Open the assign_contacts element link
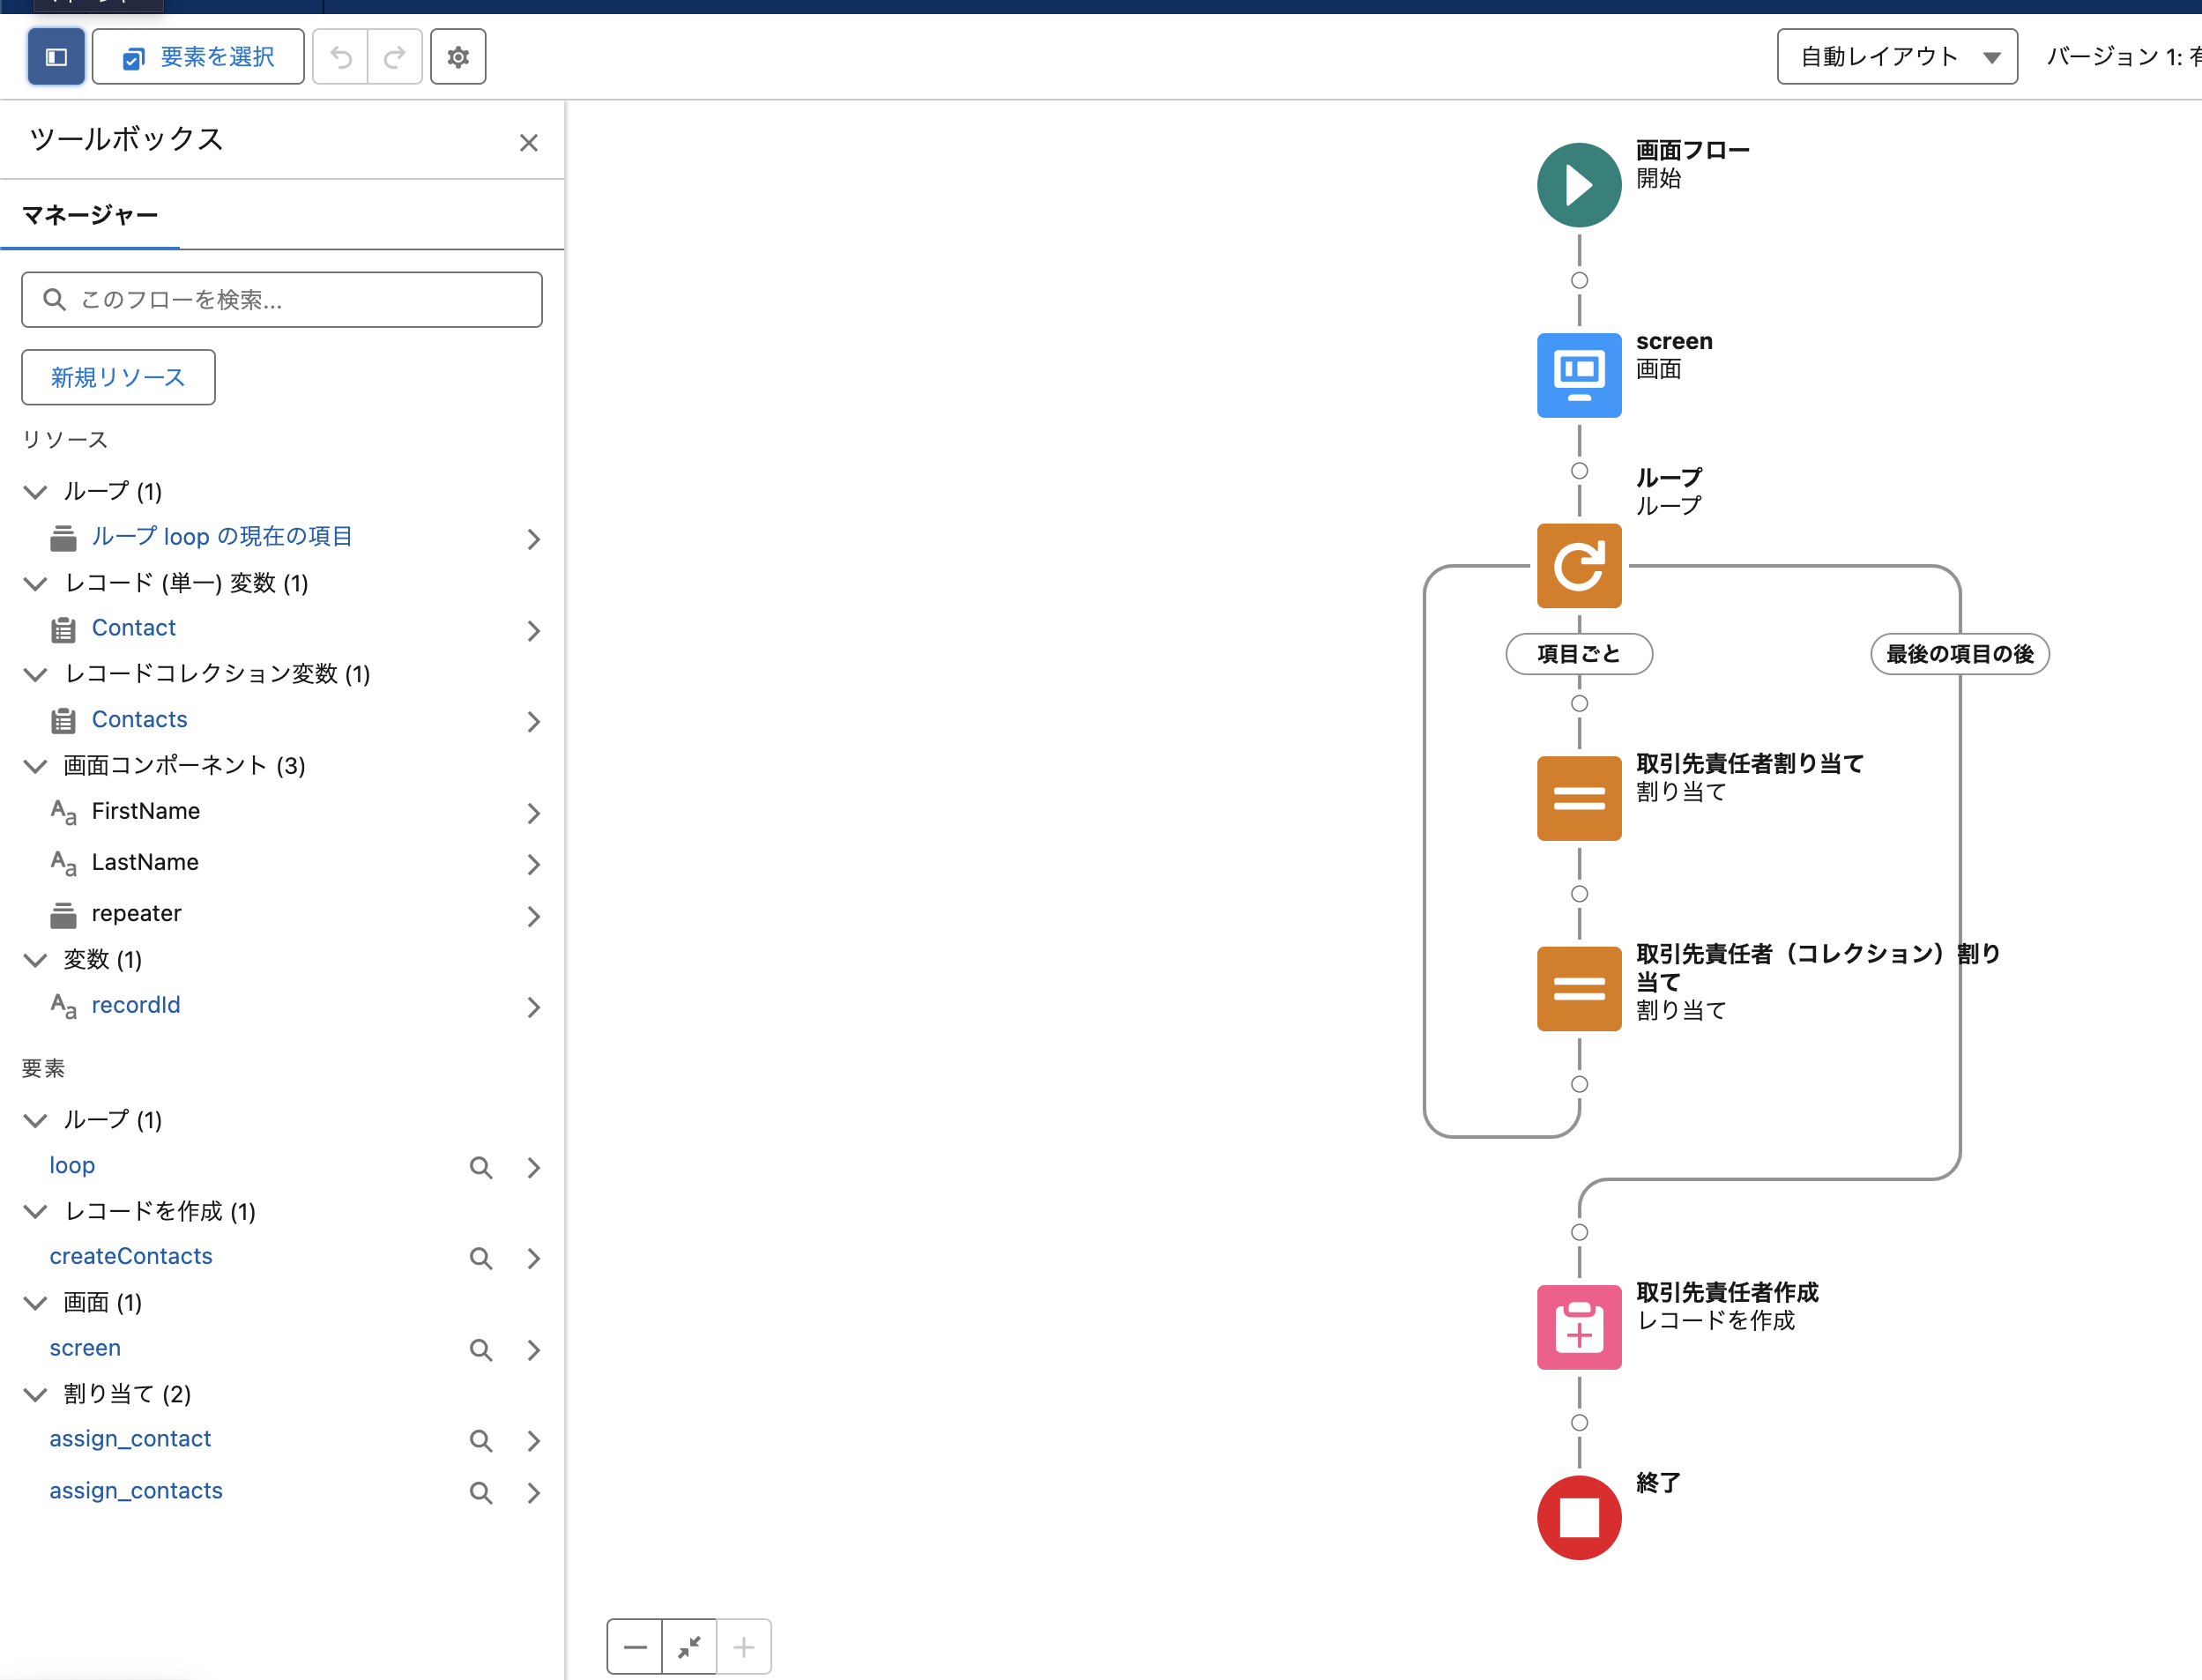 [x=136, y=1490]
